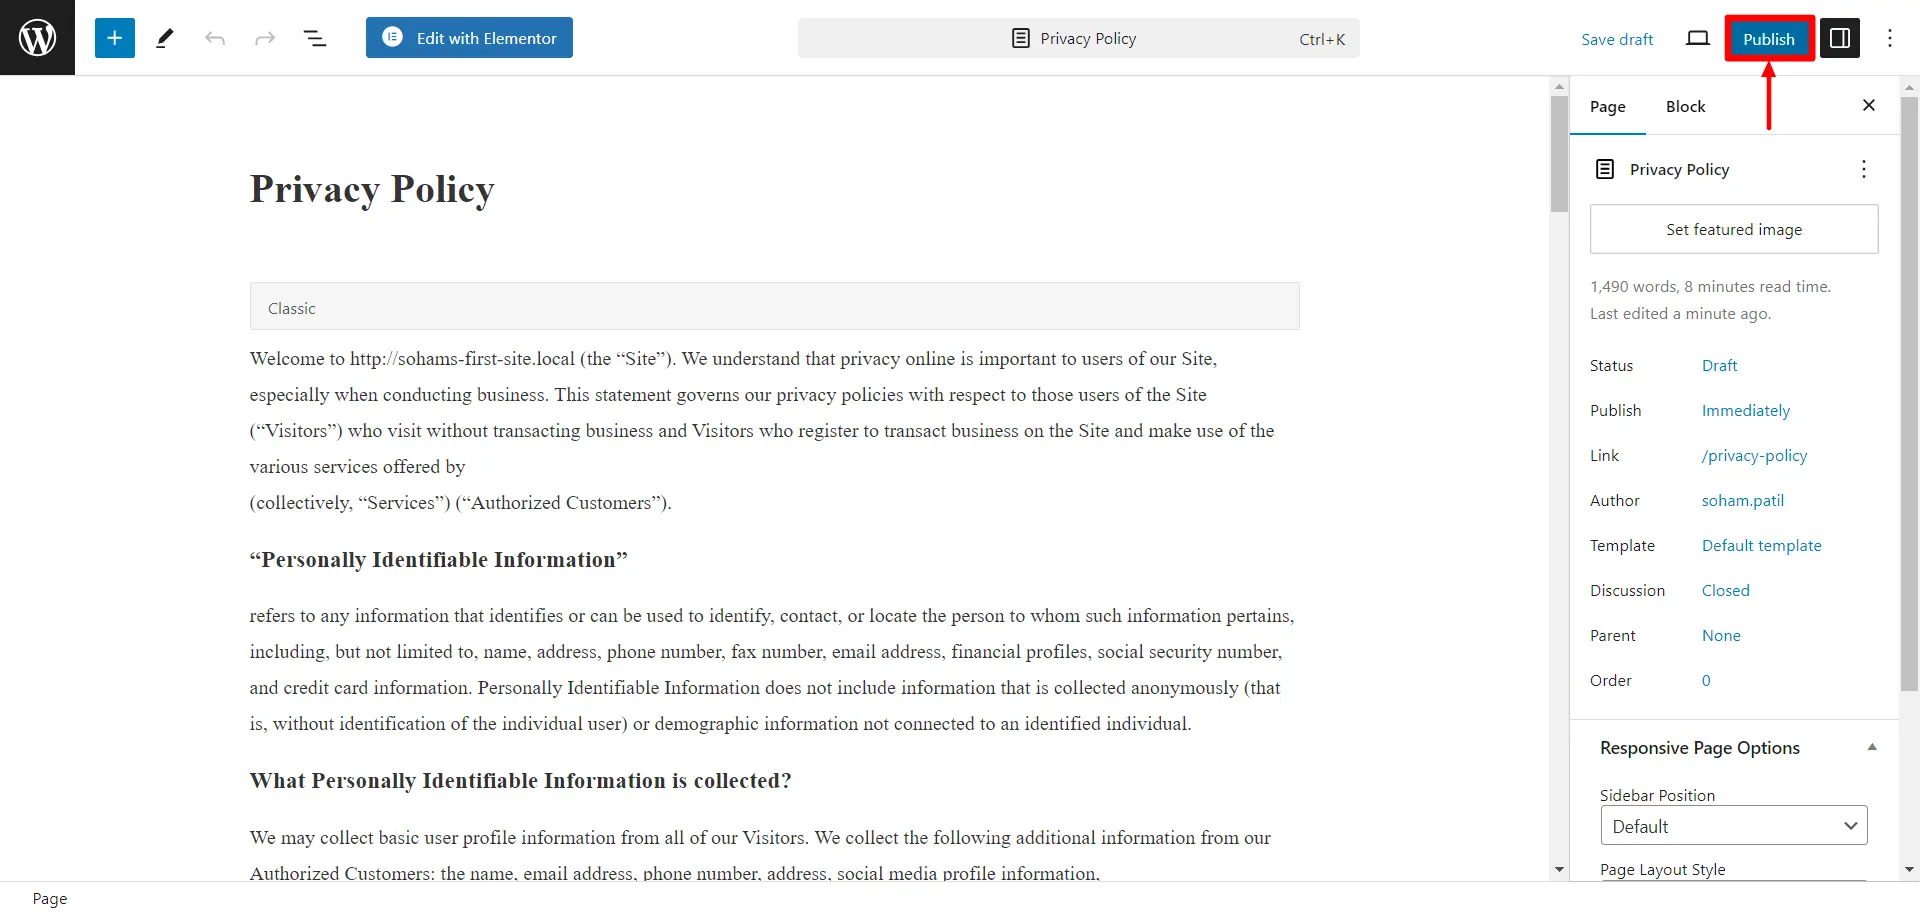Open the editor Options three-dot menu
1920x912 pixels.
(x=1891, y=37)
